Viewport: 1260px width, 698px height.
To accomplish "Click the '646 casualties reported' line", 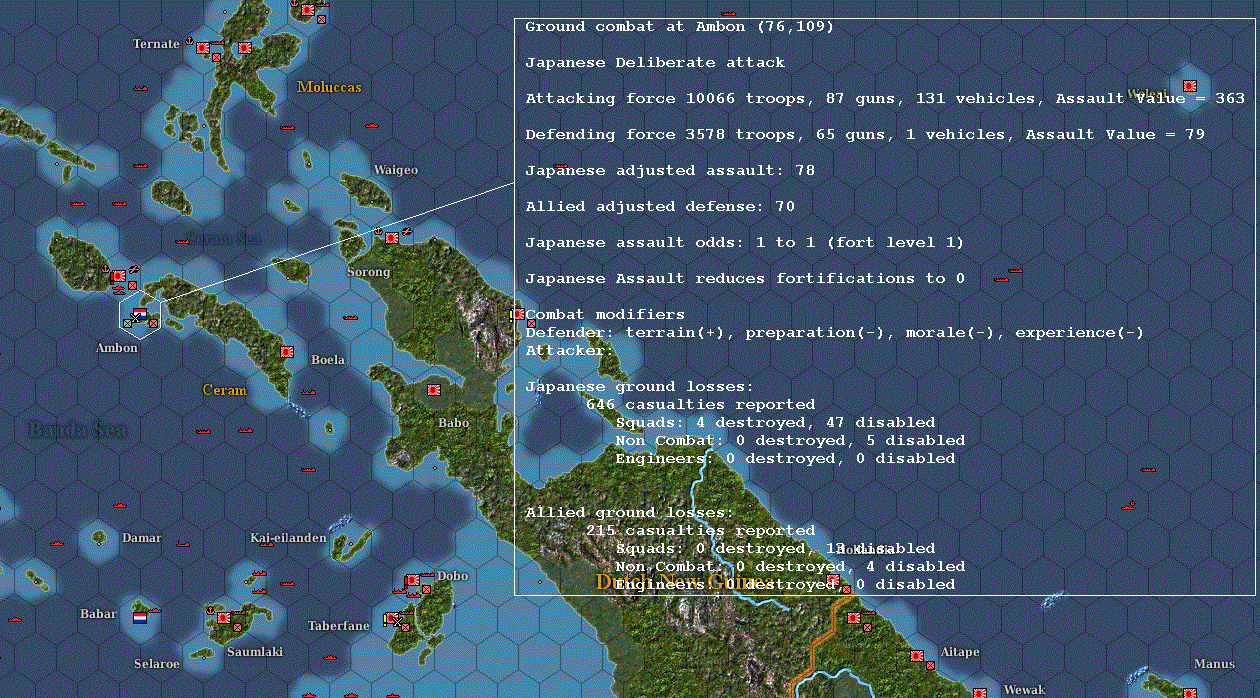I will click(x=700, y=405).
